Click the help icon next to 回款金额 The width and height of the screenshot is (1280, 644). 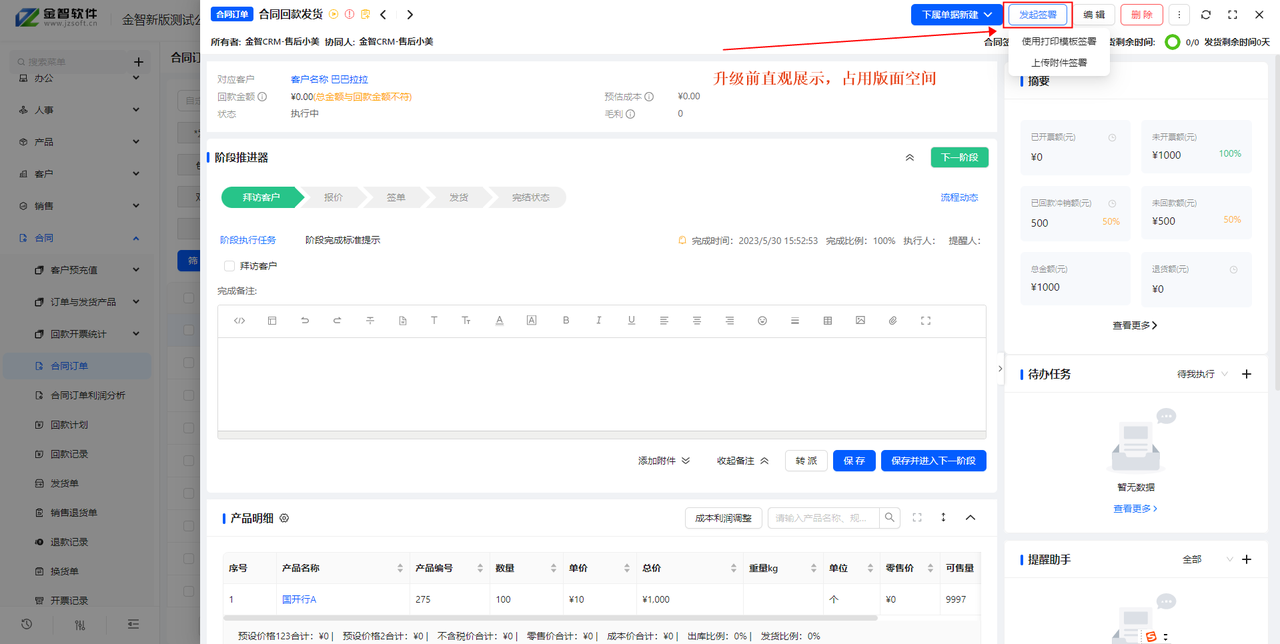262,97
